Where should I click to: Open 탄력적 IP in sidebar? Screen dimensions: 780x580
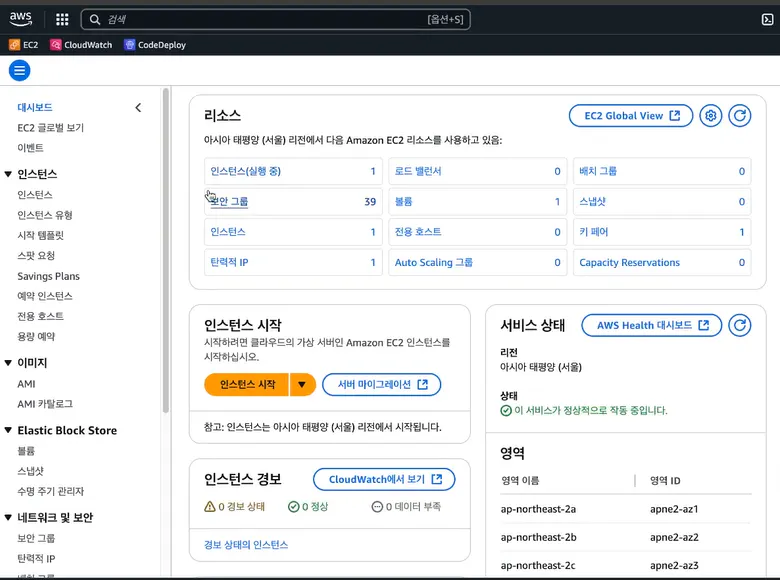(x=36, y=559)
